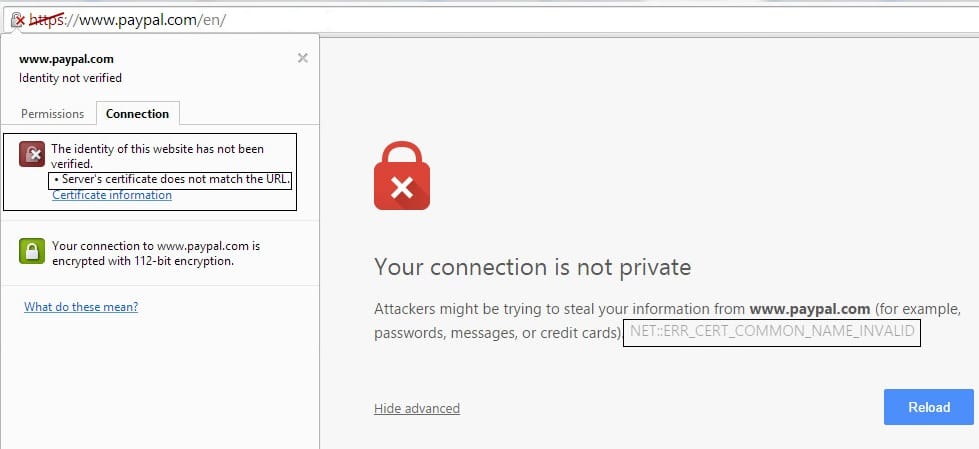979x449 pixels.
Task: Click the www.paypal.com popup heading
Action: [66, 59]
